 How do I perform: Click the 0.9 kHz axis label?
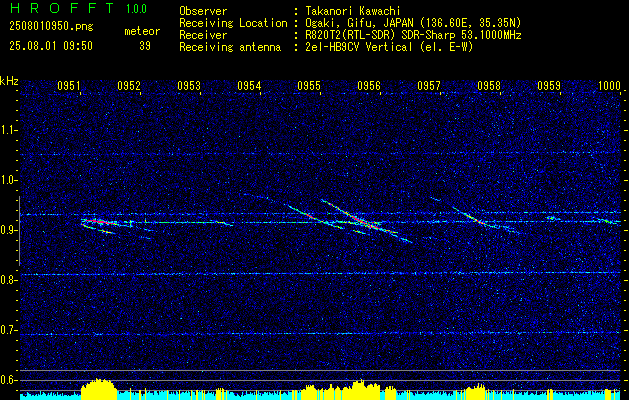click(9, 230)
